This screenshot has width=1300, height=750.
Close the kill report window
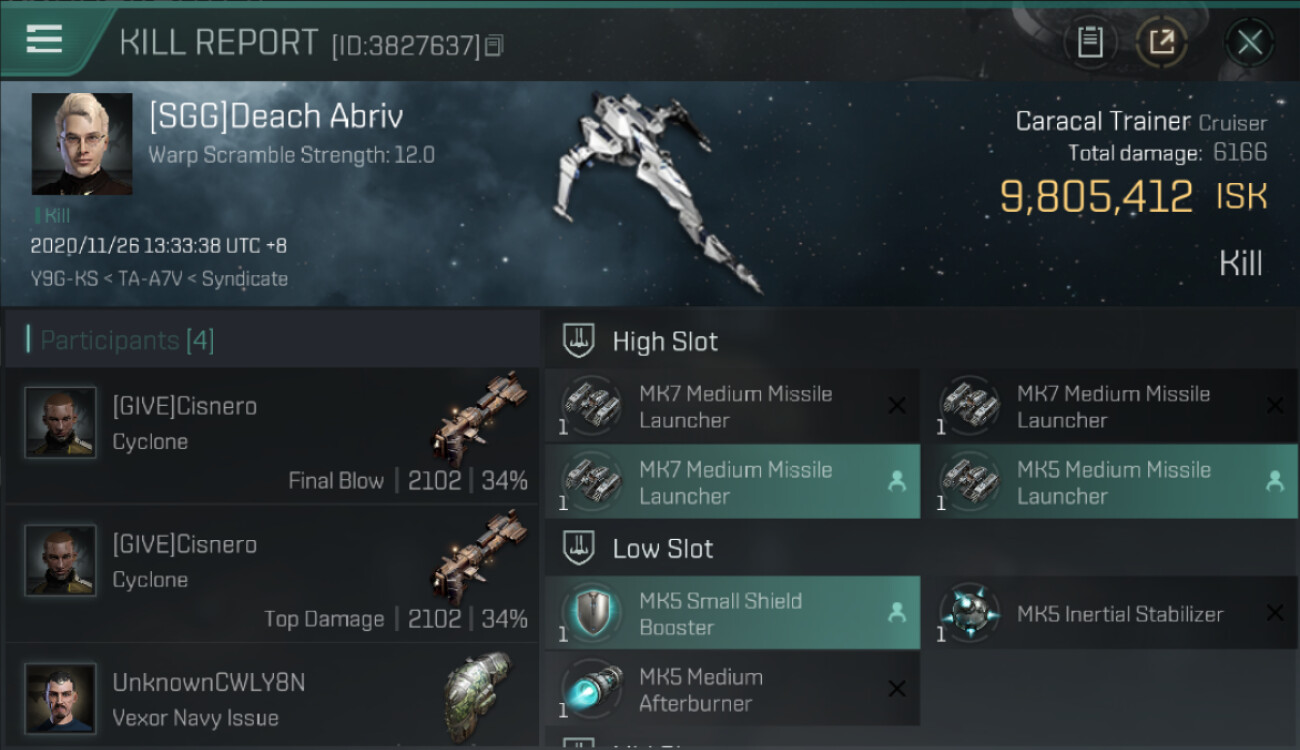pos(1249,42)
